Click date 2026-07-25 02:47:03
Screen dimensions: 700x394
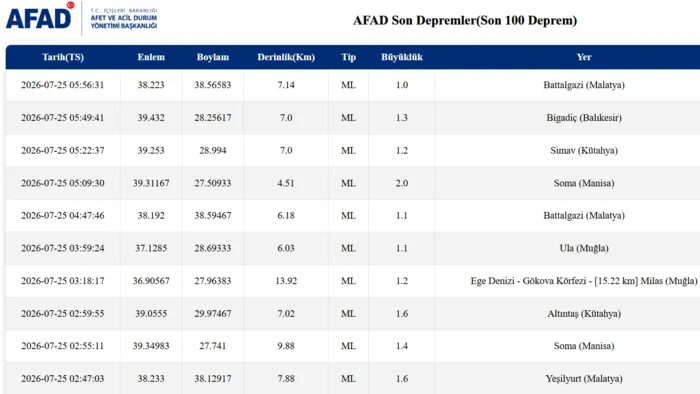tap(62, 378)
